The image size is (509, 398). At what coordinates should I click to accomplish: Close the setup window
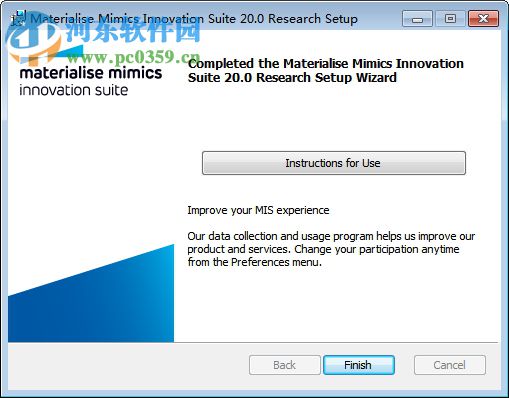483,19
